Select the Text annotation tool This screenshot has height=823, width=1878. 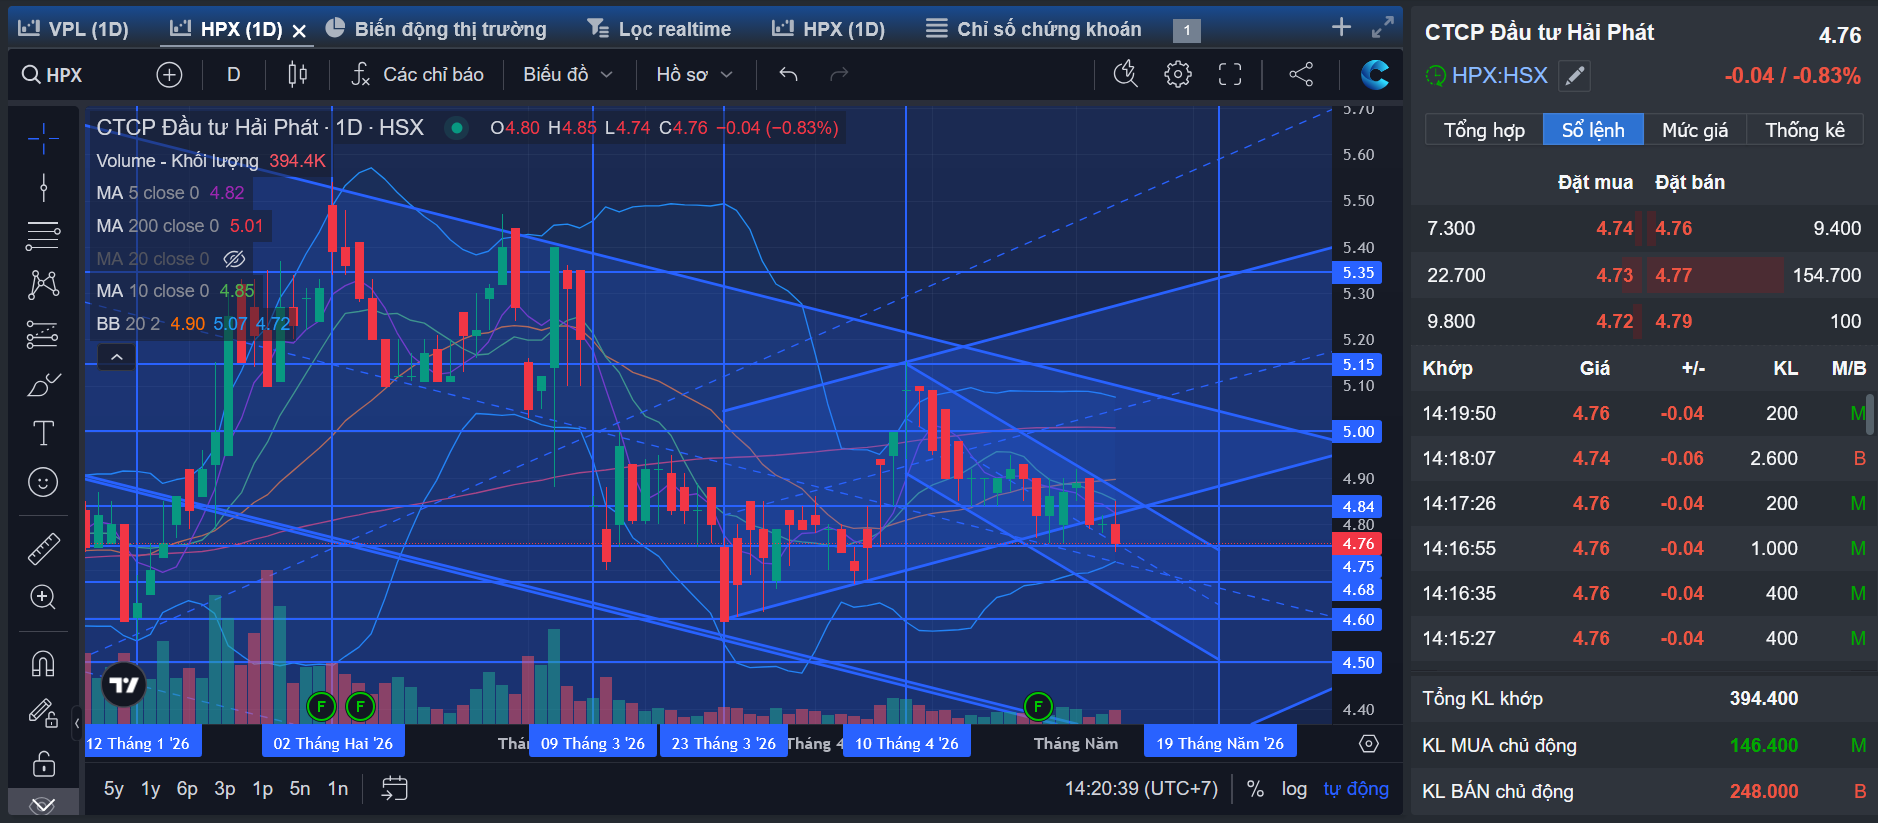click(43, 433)
